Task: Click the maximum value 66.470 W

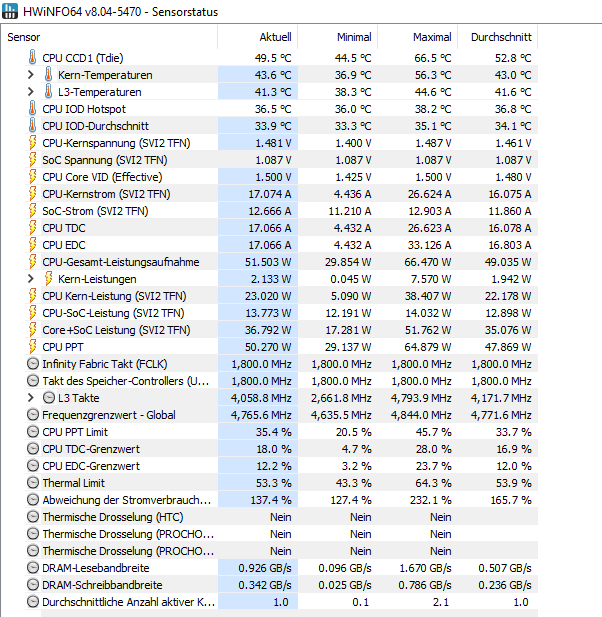Action: (428, 262)
